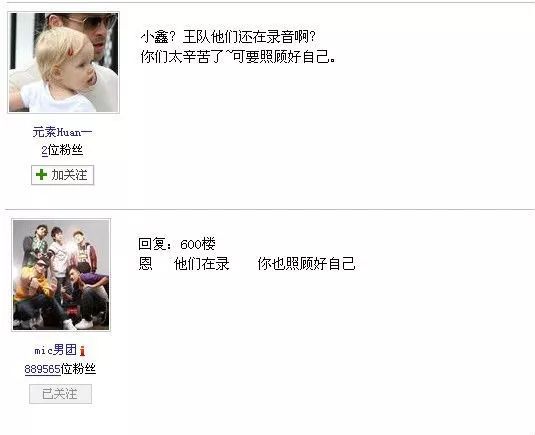Open the mic男团 username link

(56, 350)
